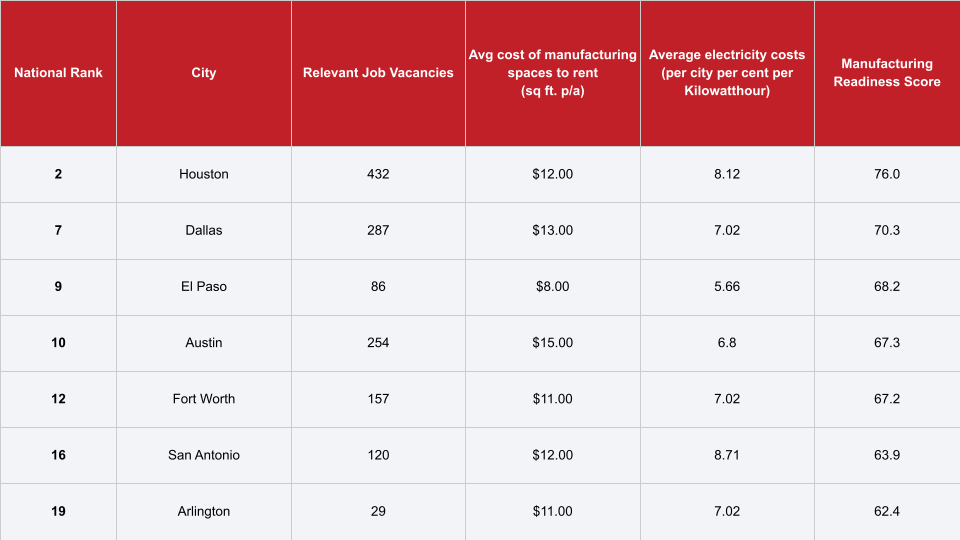Select the Manufacturing Readiness Score header
This screenshot has height=540, width=960.
point(887,73)
